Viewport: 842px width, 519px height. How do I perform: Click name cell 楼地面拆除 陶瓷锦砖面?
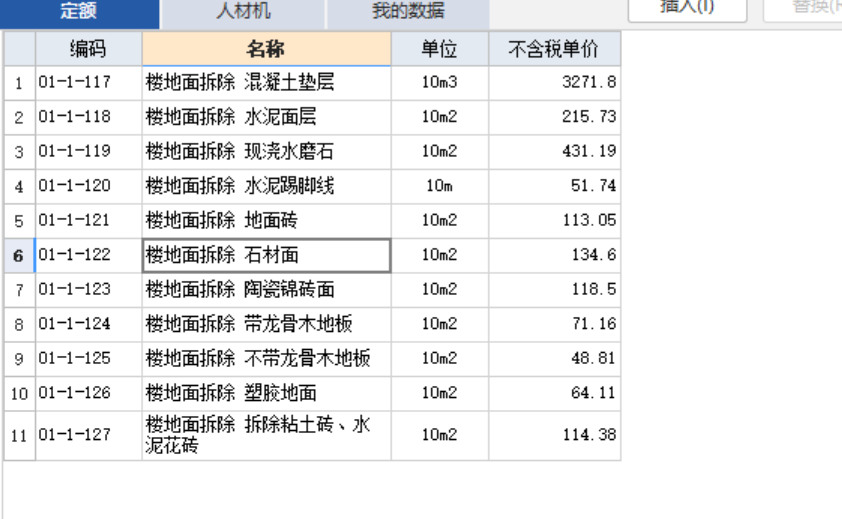(x=266, y=290)
